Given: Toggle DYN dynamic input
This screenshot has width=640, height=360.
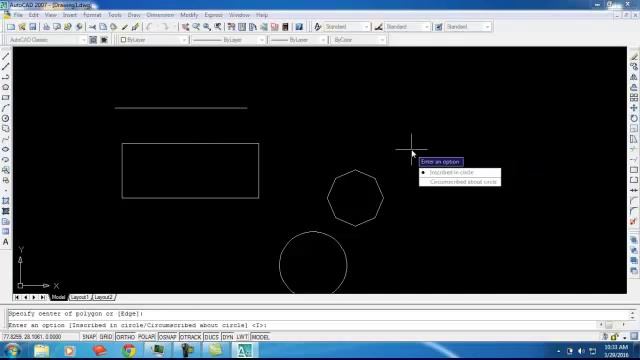Looking at the screenshot, I should tap(228, 337).
